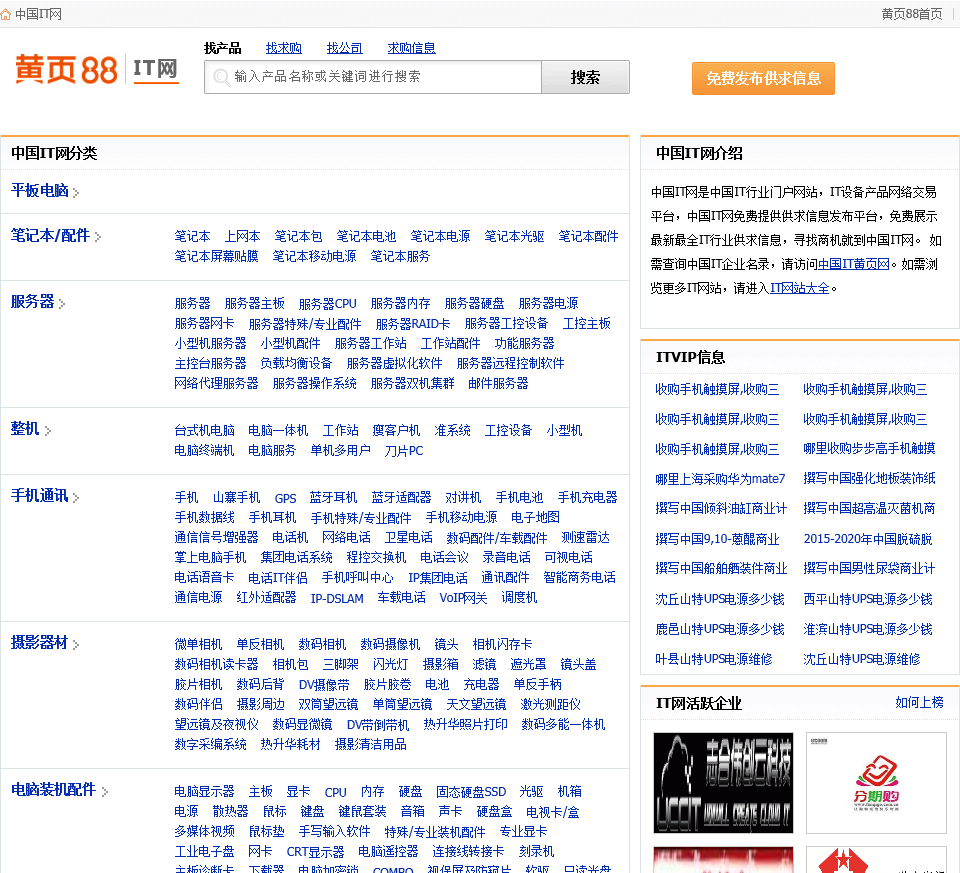Click the magnifier icon in search box

220,77
